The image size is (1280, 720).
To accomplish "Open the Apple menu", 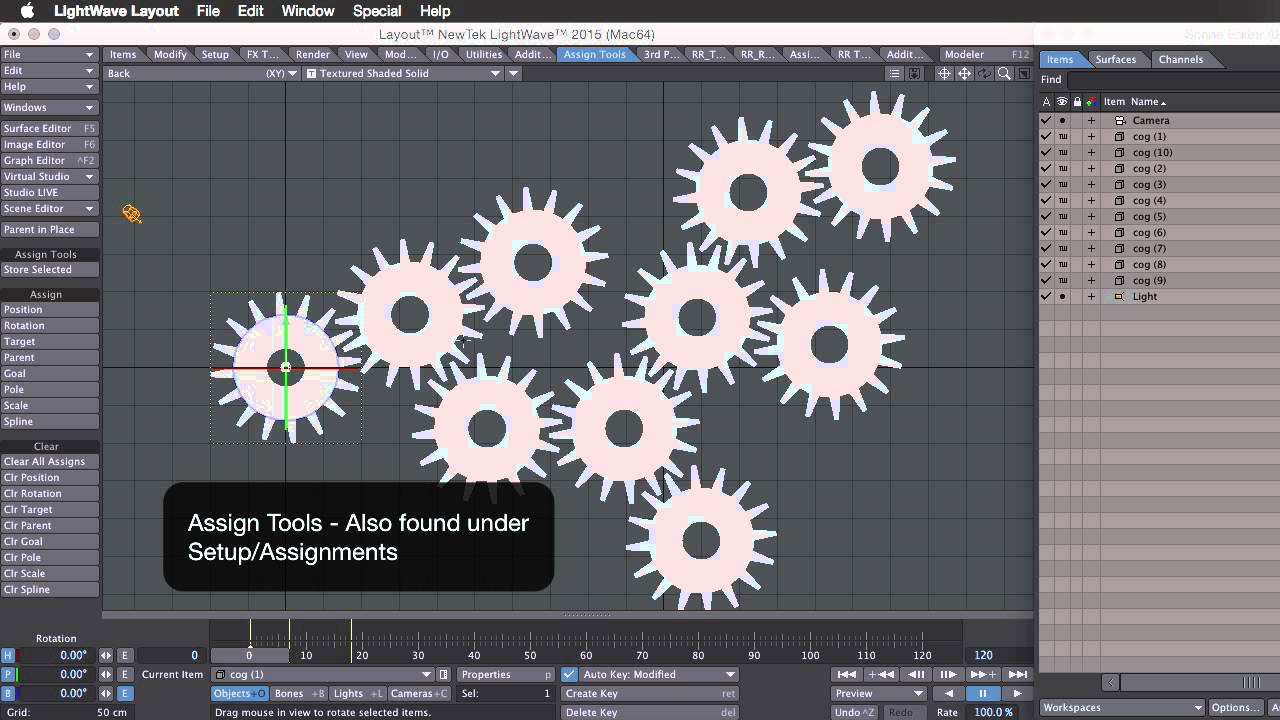I will 27,11.
